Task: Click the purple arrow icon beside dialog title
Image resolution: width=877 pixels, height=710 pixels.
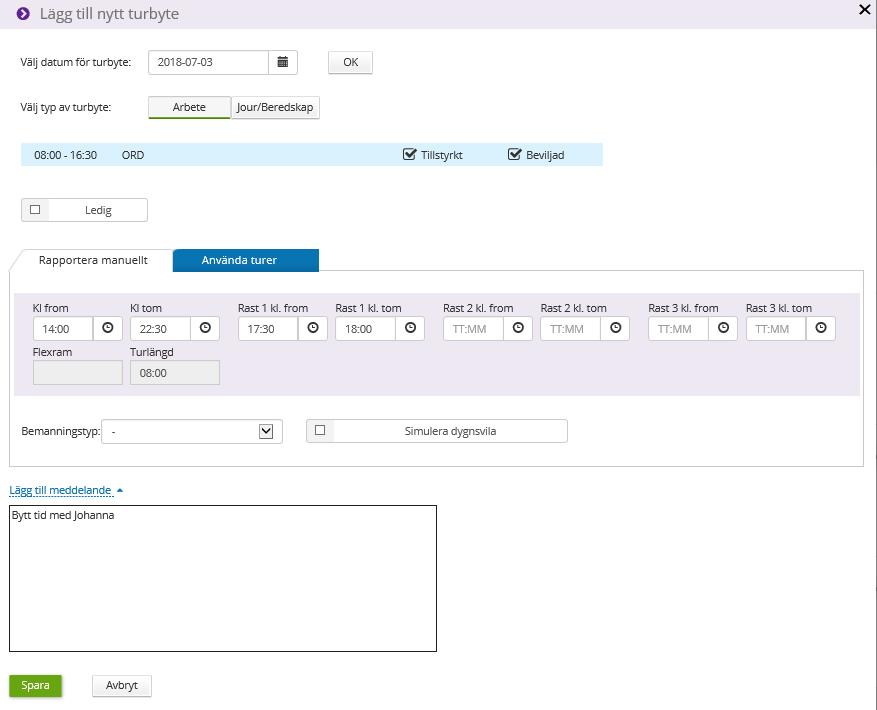Action: (x=23, y=13)
